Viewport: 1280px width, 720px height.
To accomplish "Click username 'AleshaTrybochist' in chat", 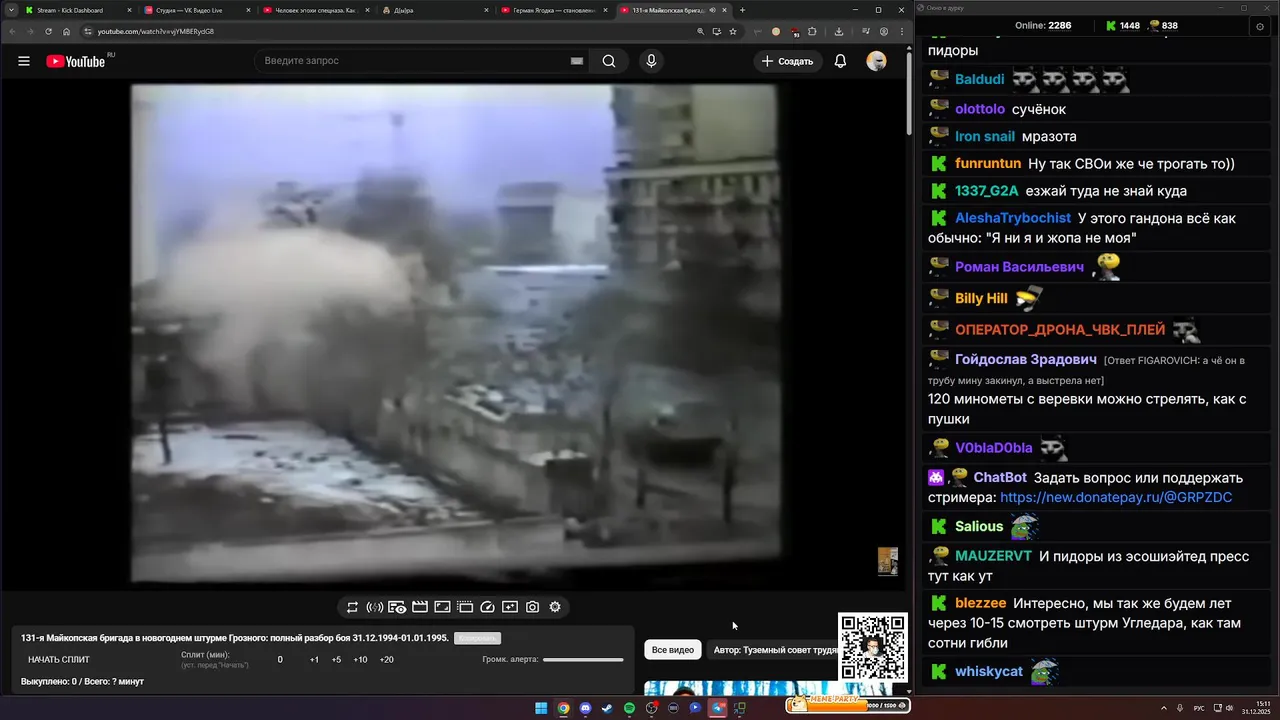I will [1013, 218].
